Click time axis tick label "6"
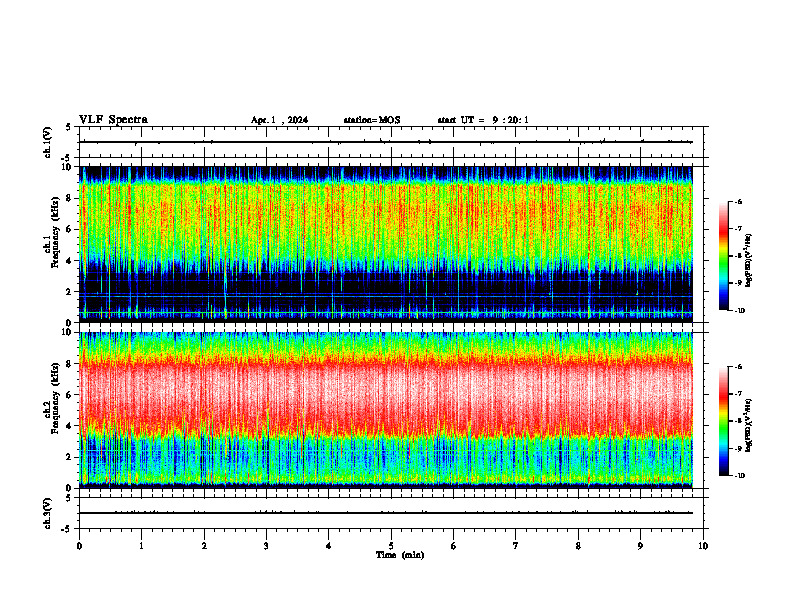The width and height of the screenshot is (792, 612). [x=454, y=546]
